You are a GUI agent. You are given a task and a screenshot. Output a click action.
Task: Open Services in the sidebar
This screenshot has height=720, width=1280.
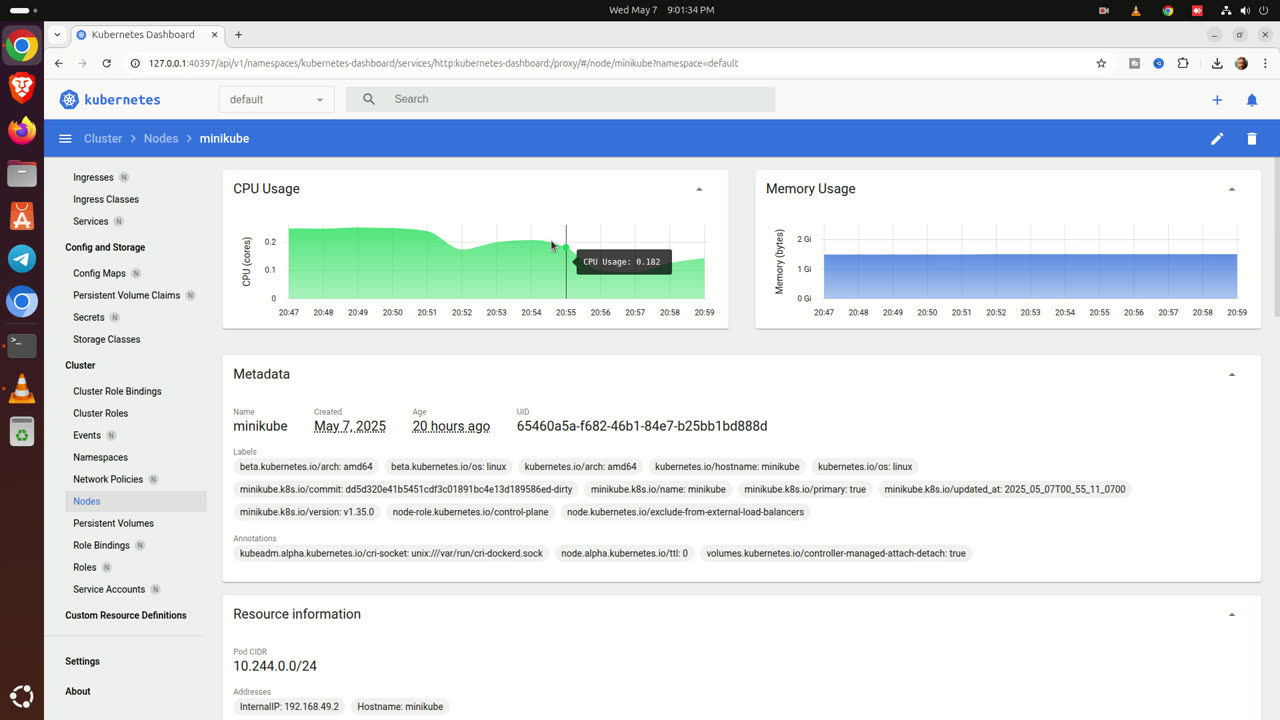coord(90,221)
